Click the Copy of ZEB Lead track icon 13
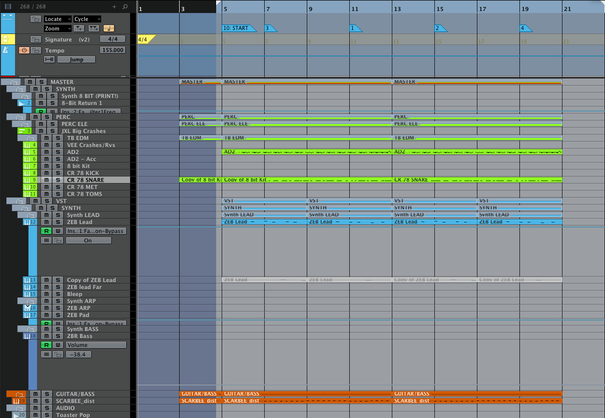The height and width of the screenshot is (418, 605). point(30,280)
